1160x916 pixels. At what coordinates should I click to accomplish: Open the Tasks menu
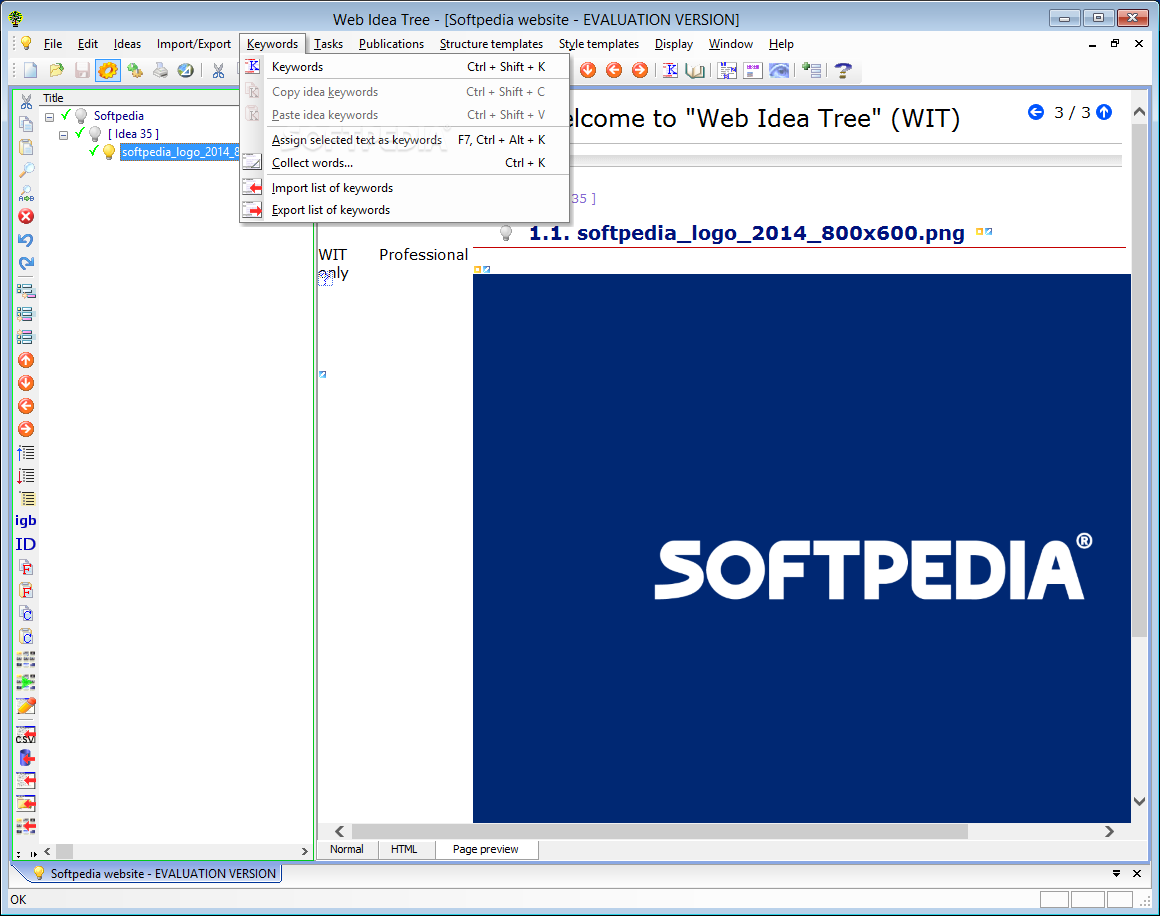point(328,44)
